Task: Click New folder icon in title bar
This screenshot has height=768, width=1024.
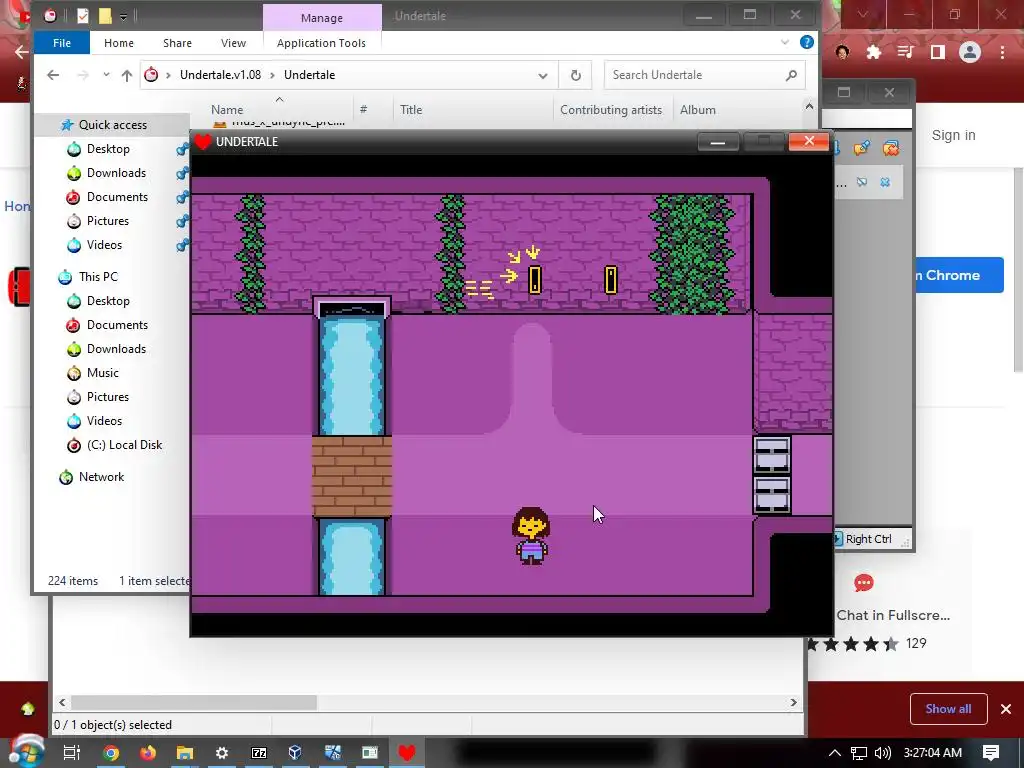Action: [x=104, y=16]
